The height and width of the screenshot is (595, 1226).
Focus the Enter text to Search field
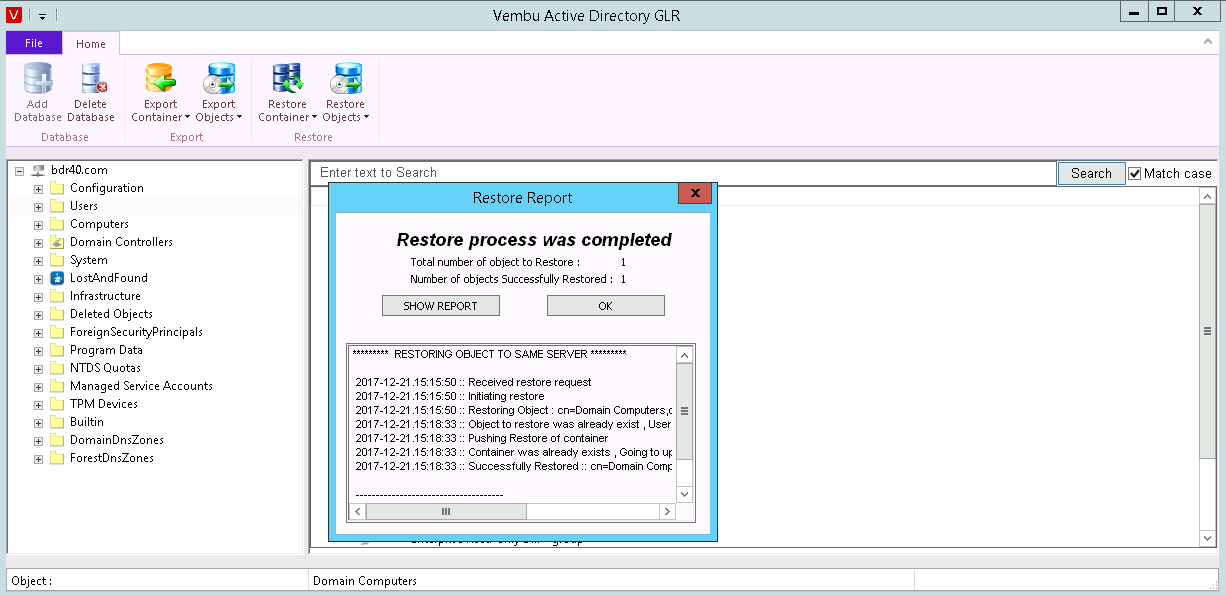click(683, 173)
